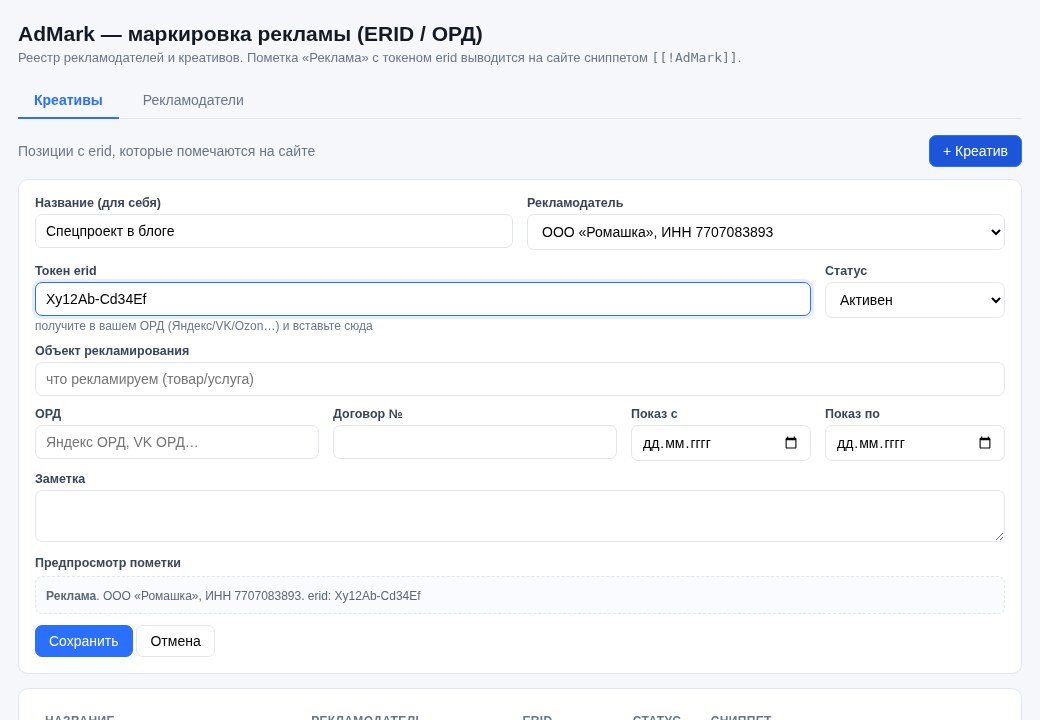Expand the Статус dropdown showing Активен
Viewport: 1040px width, 720px height.
click(915, 300)
